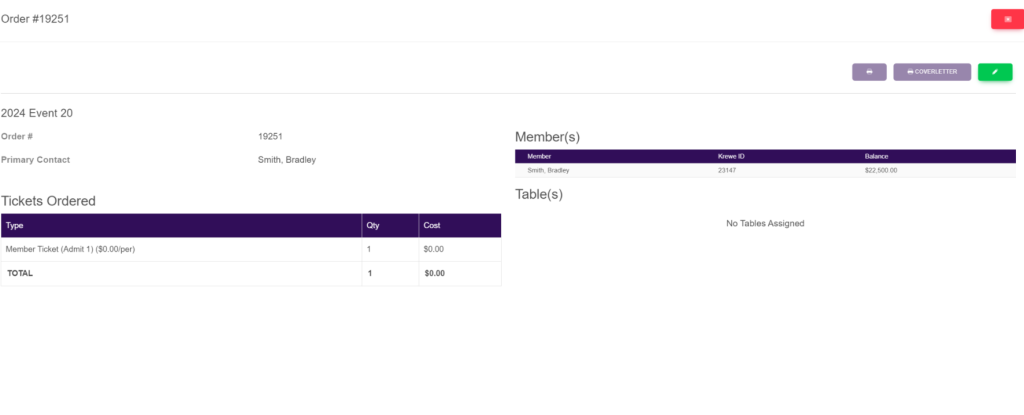Click the No Tables Assigned message

pyautogui.click(x=765, y=223)
